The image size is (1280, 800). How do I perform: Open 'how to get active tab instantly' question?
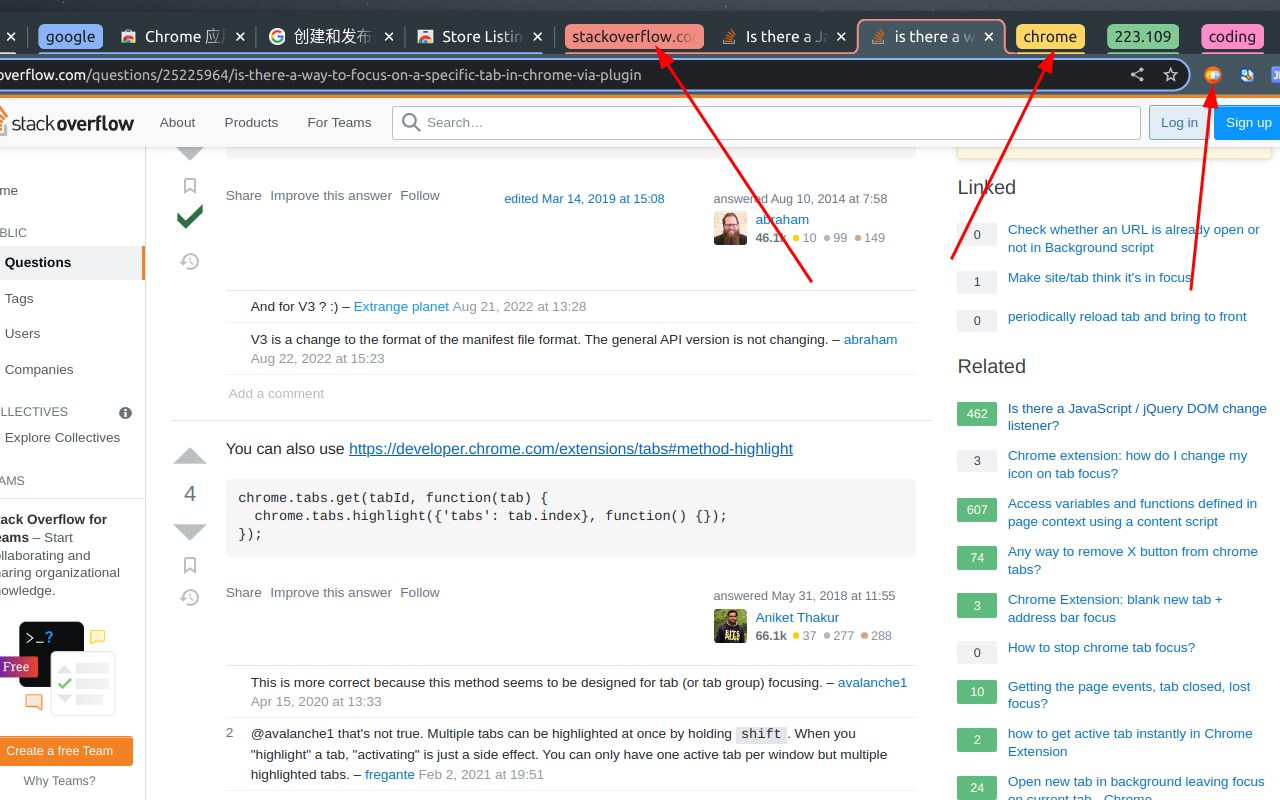coord(1130,743)
